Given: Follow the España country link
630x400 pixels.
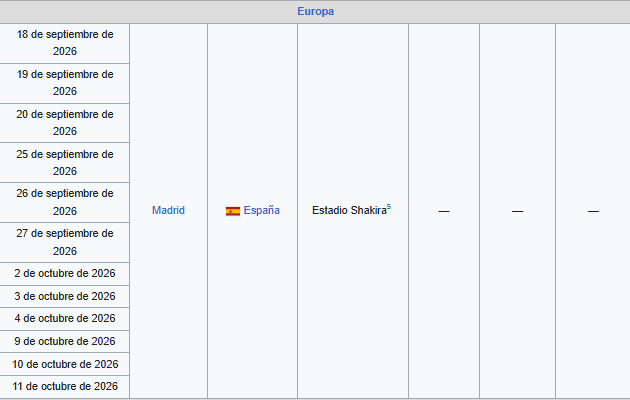Looking at the screenshot, I should tap(262, 210).
